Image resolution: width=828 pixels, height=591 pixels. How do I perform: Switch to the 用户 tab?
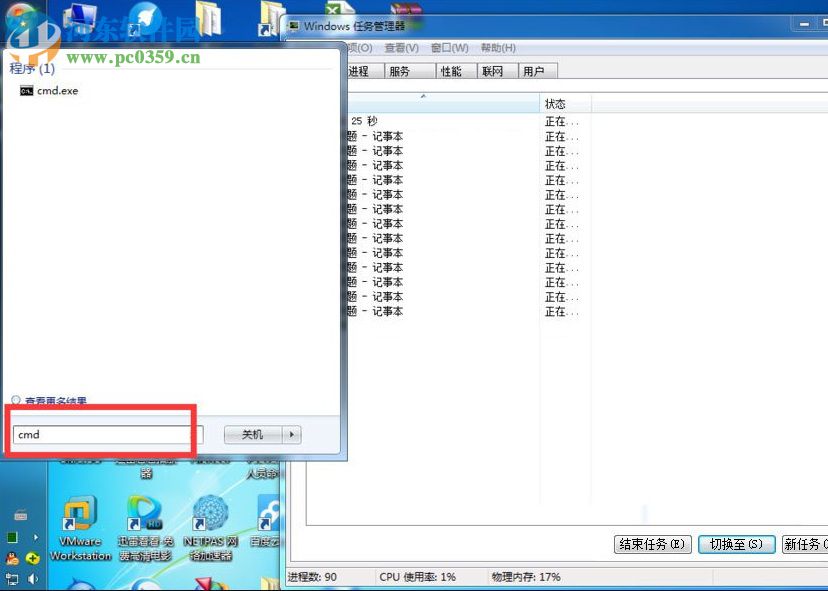533,70
